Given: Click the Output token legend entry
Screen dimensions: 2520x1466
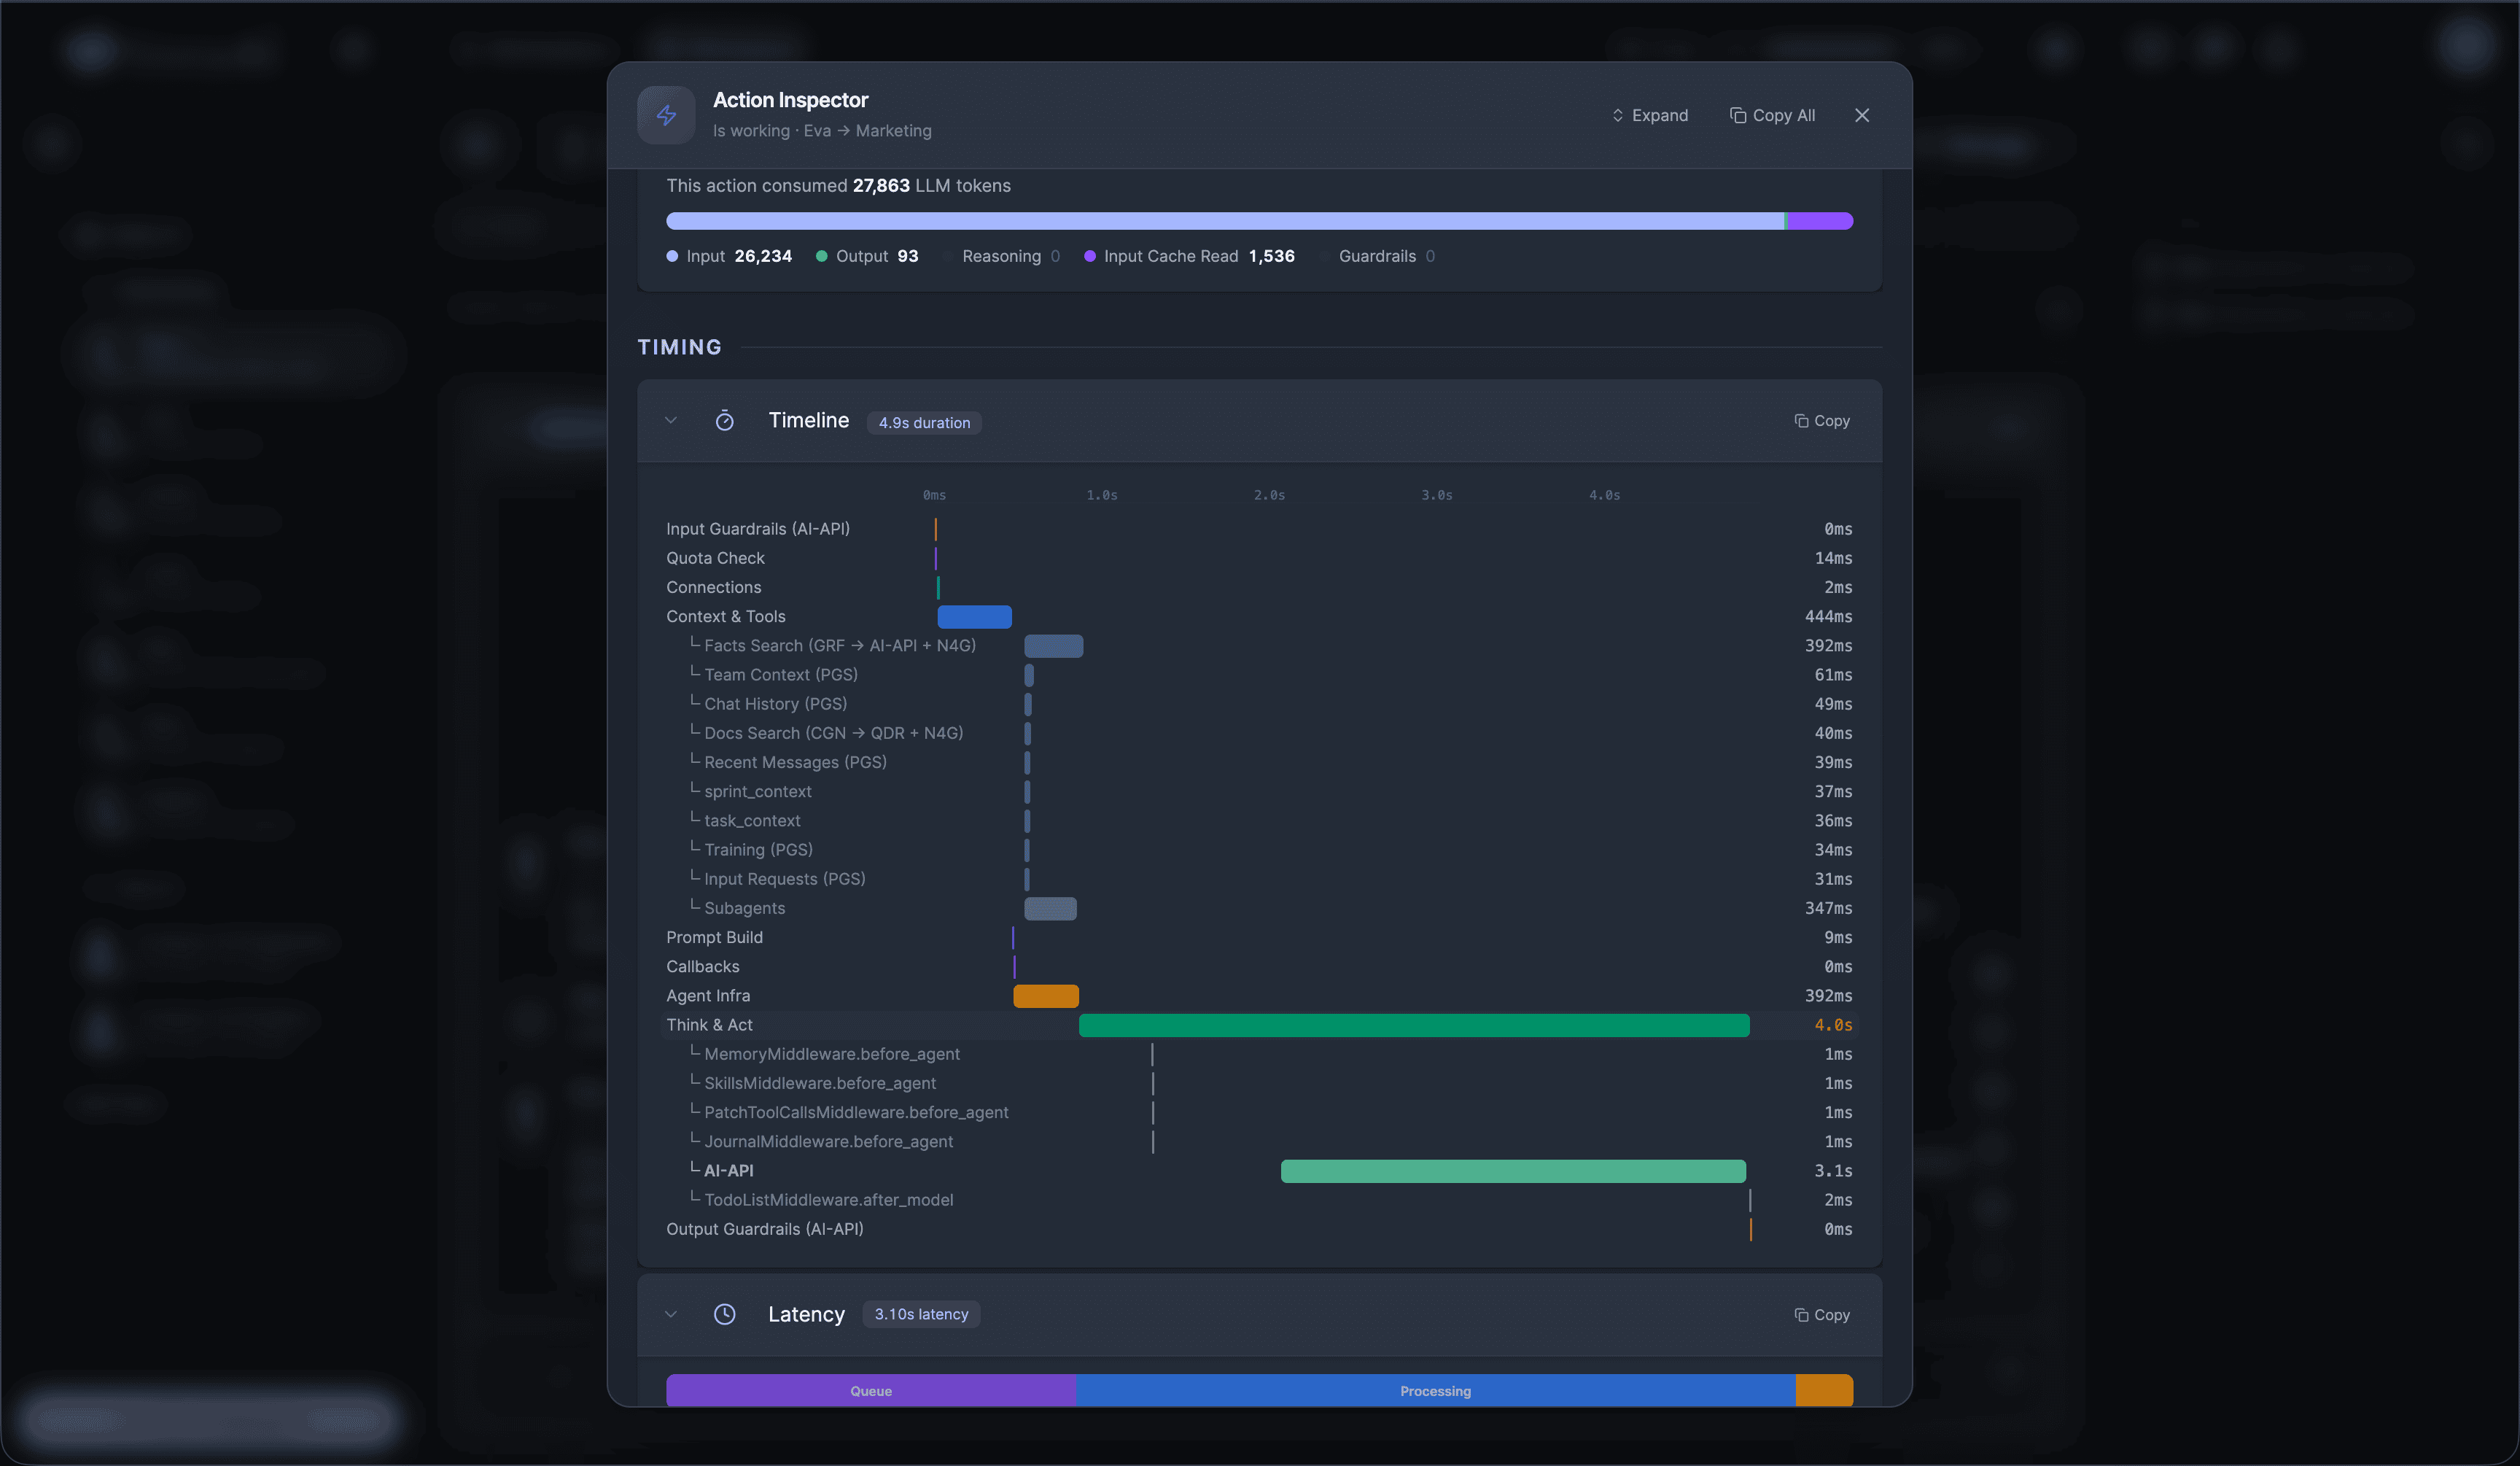Looking at the screenshot, I should click(867, 256).
